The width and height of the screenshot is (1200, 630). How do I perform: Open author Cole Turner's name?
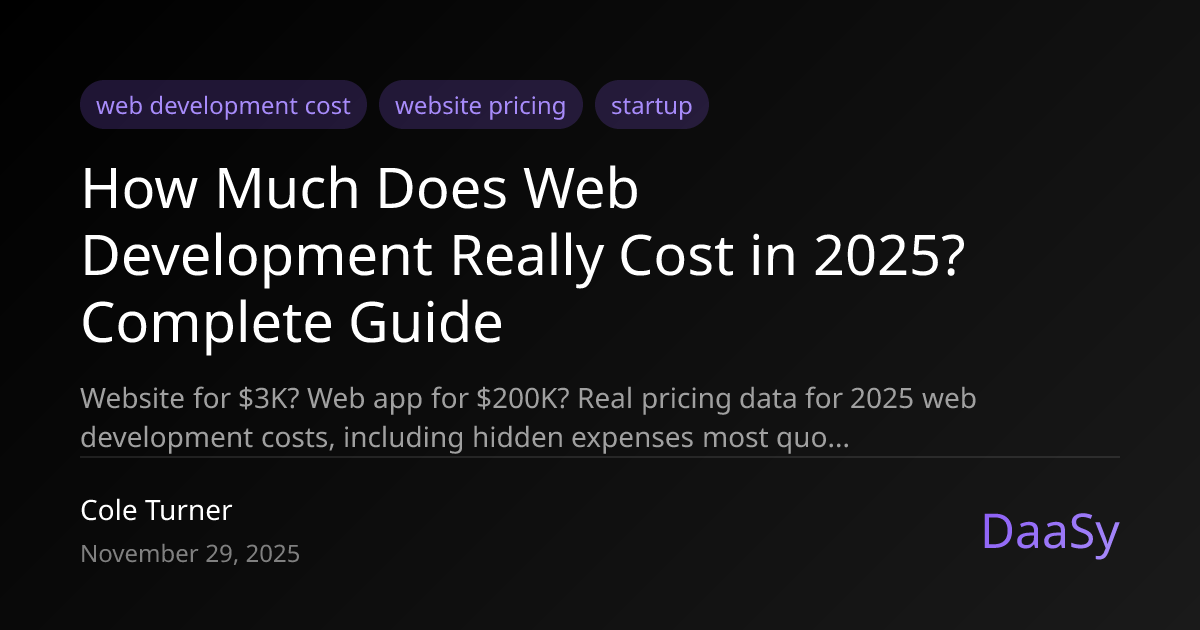[x=156, y=511]
